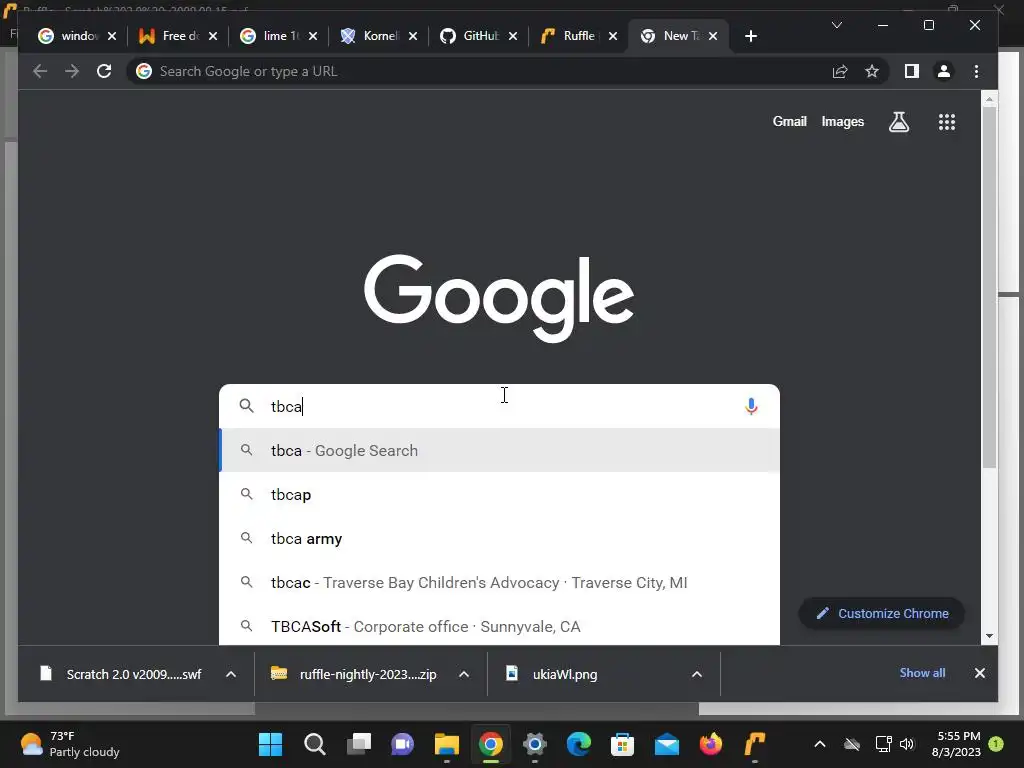This screenshot has height=768, width=1024.
Task: Reload the page with refresh icon
Action: pyautogui.click(x=104, y=71)
